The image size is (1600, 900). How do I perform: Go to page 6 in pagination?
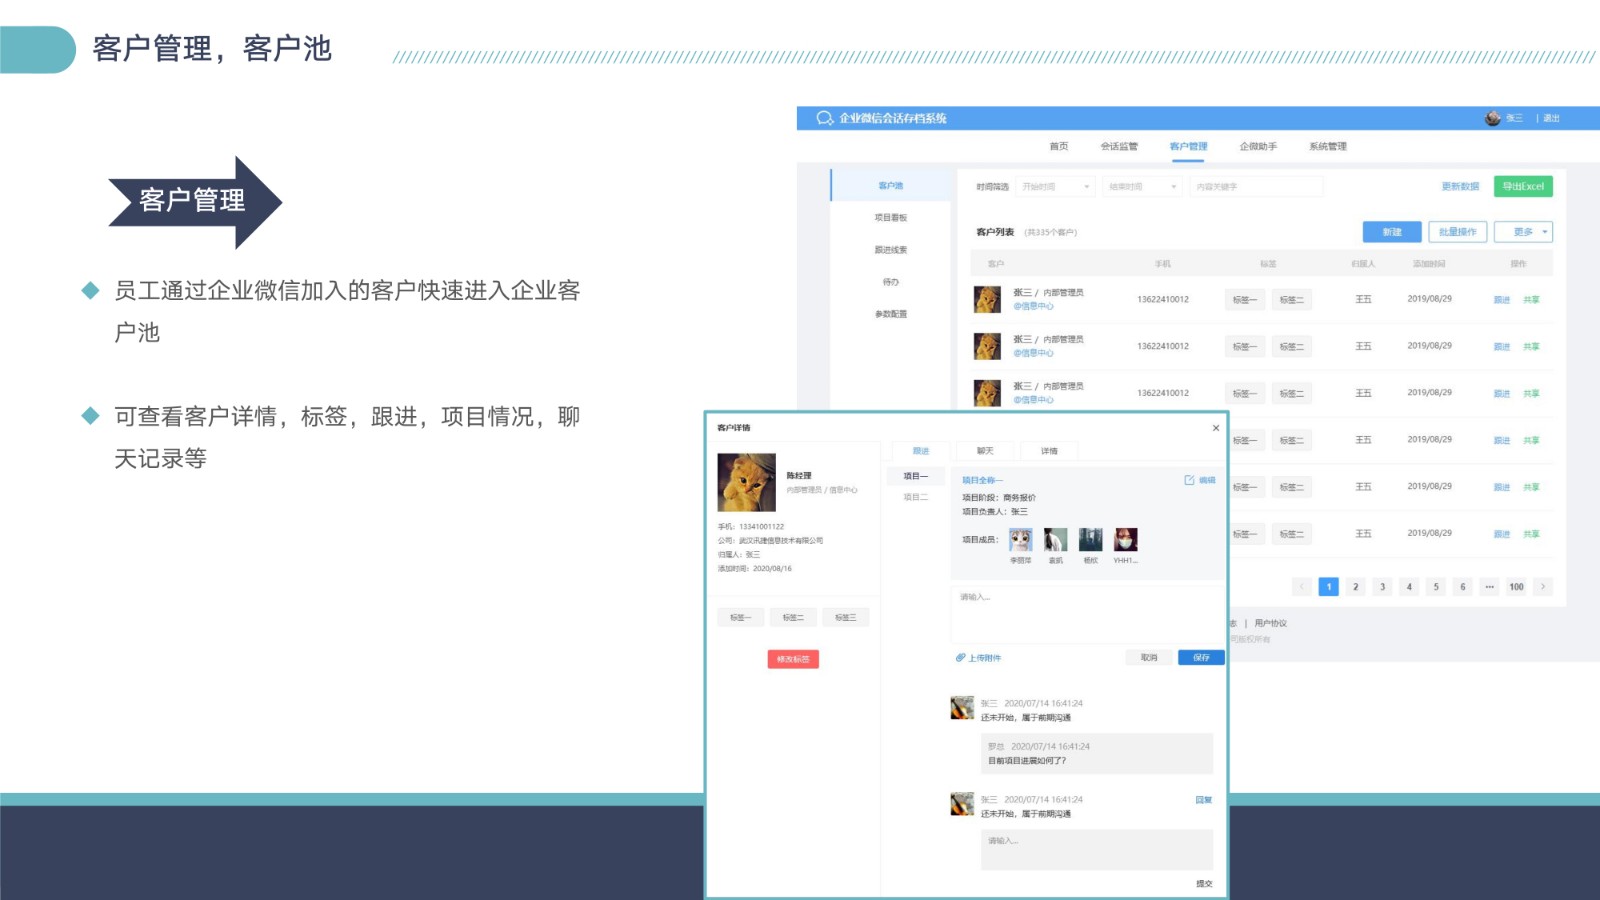(1463, 587)
